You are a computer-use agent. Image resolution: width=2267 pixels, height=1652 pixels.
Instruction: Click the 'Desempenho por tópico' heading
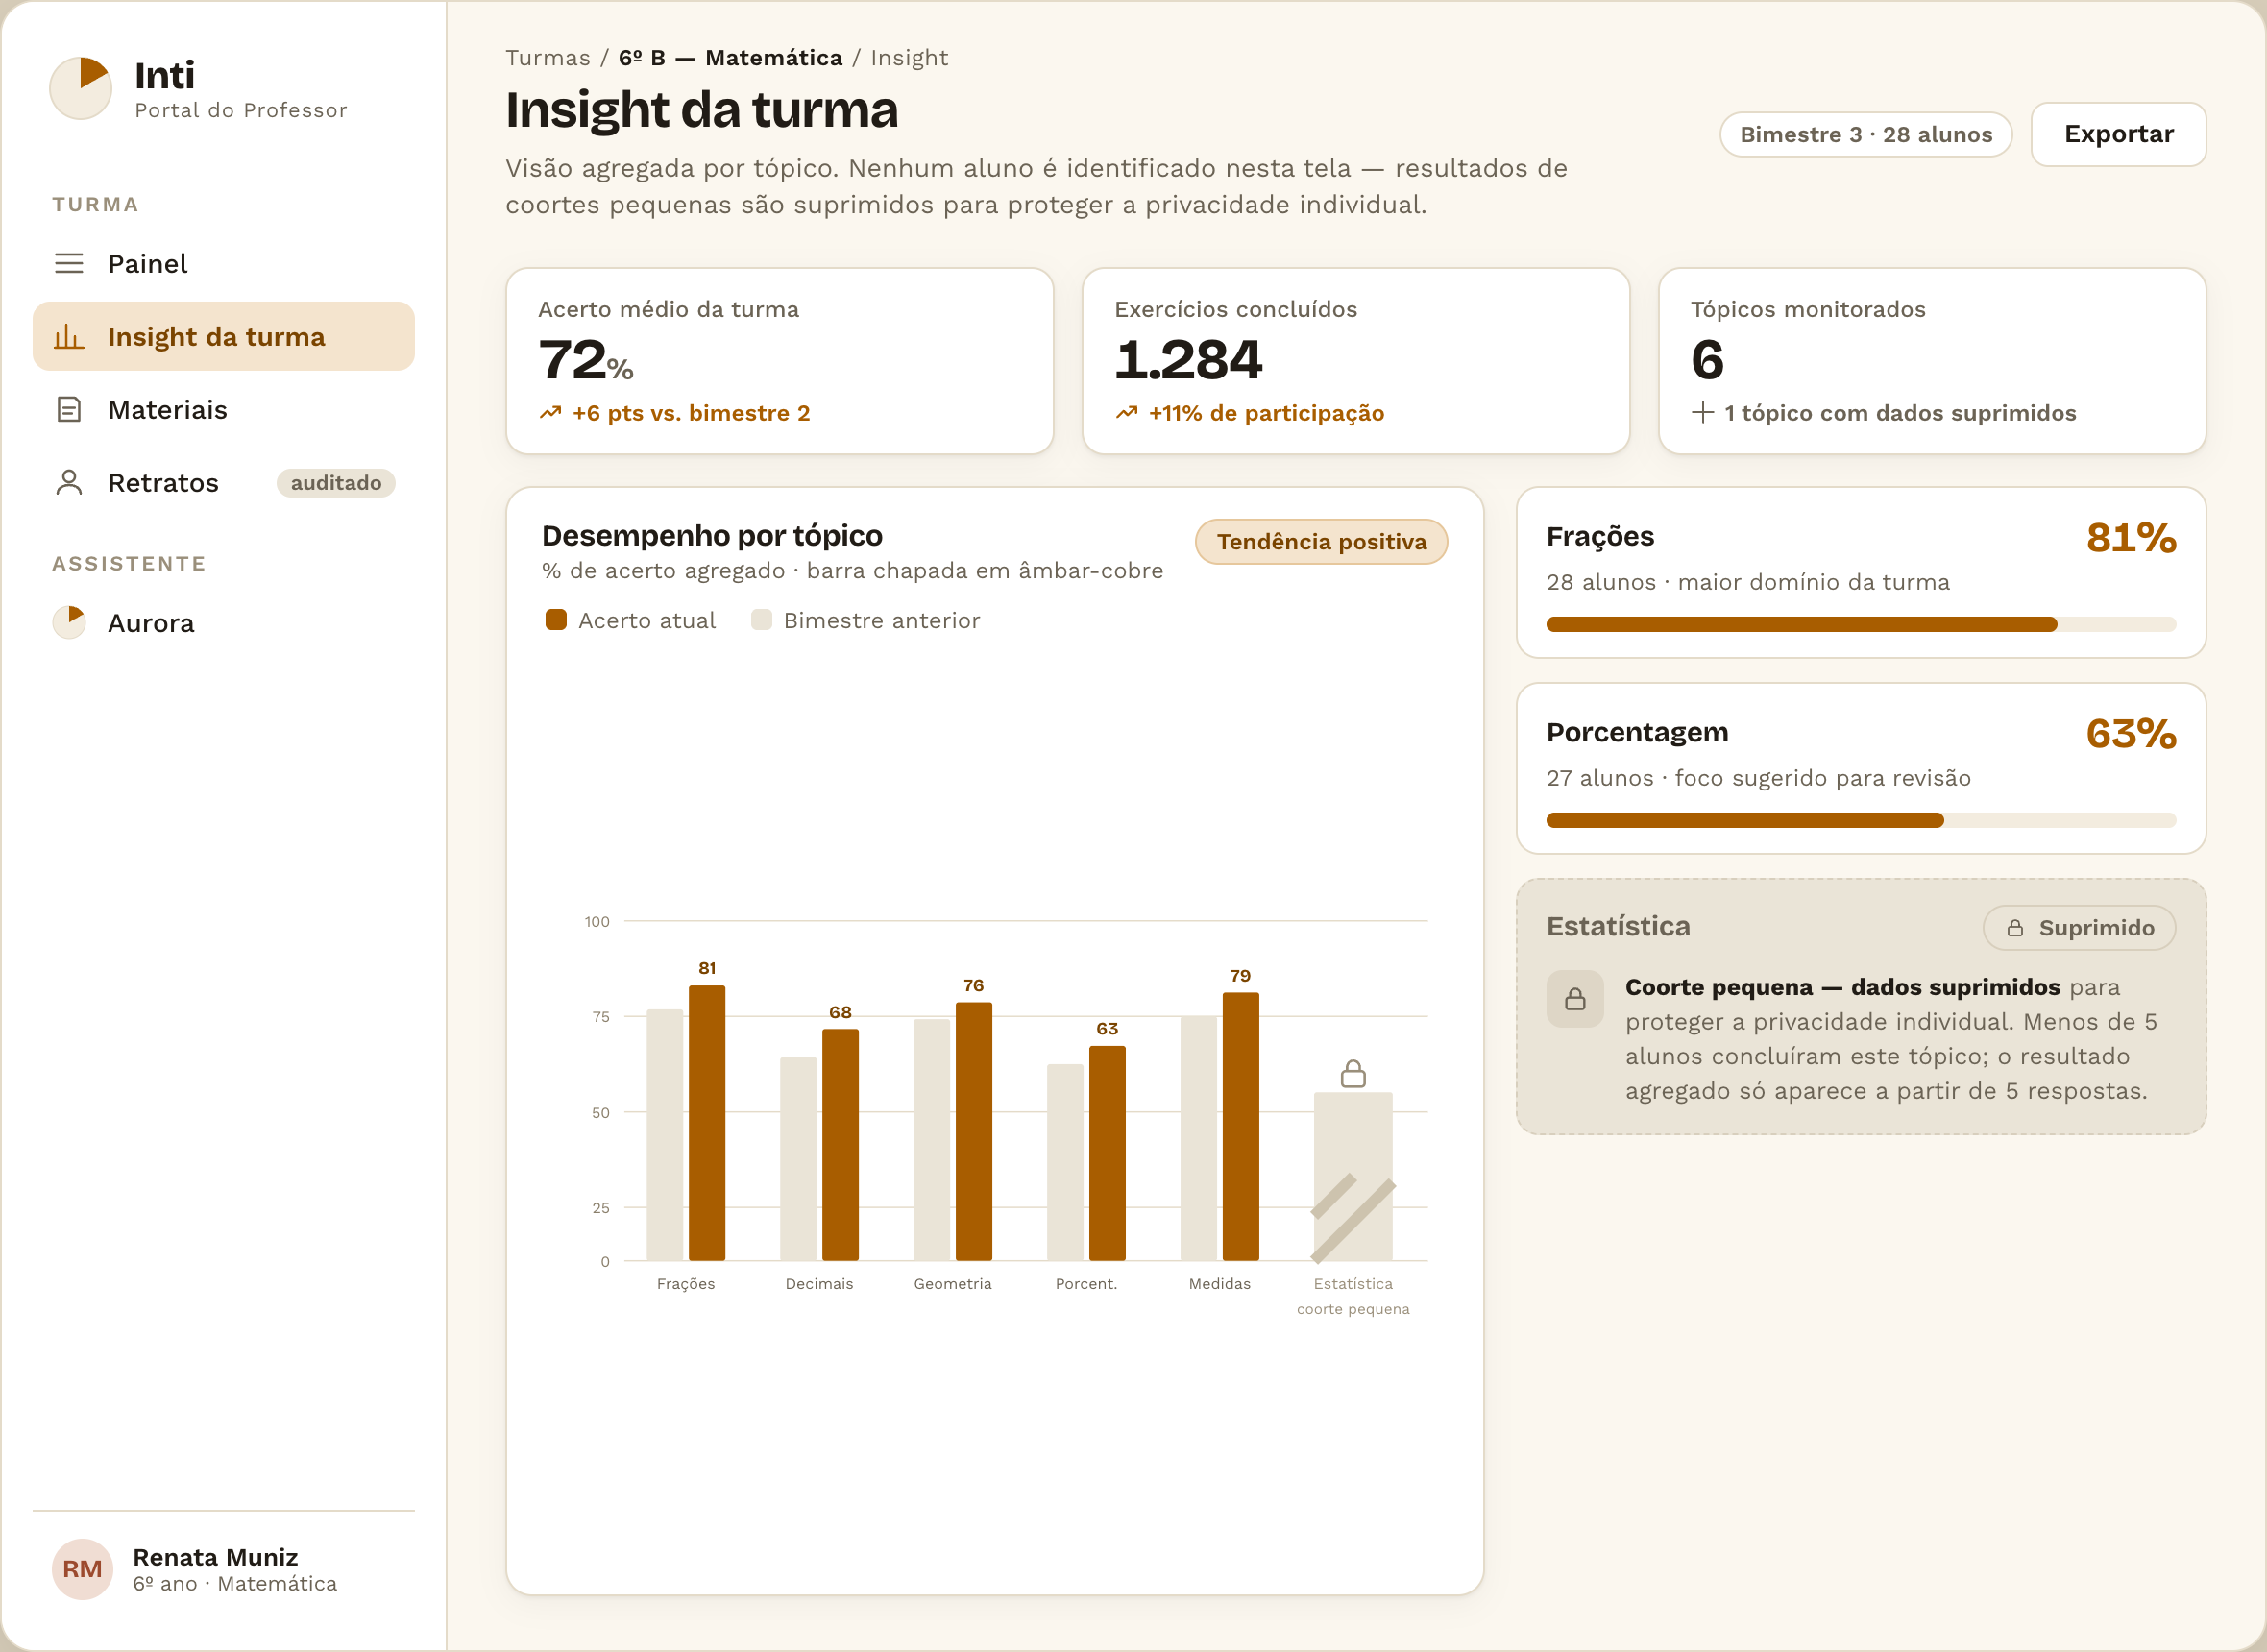coord(712,535)
